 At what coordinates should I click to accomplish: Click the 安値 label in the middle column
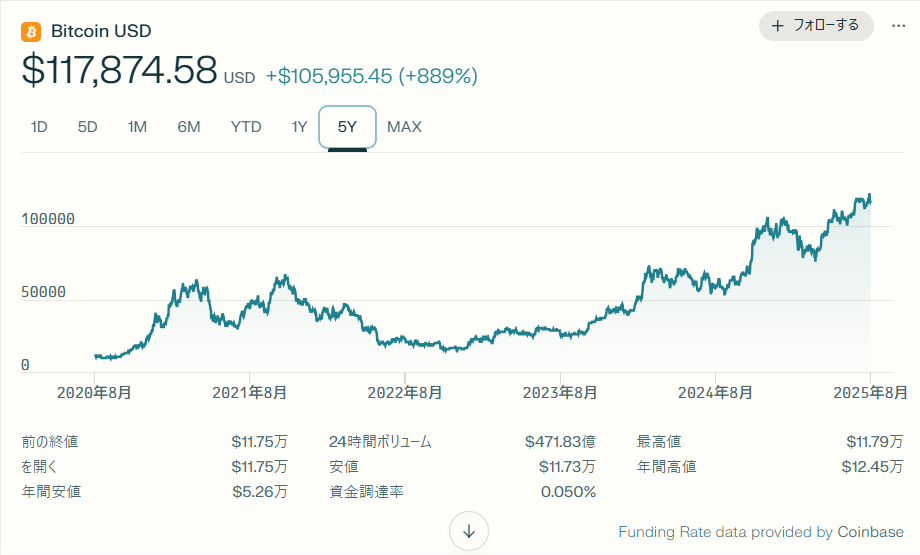[x=344, y=466]
